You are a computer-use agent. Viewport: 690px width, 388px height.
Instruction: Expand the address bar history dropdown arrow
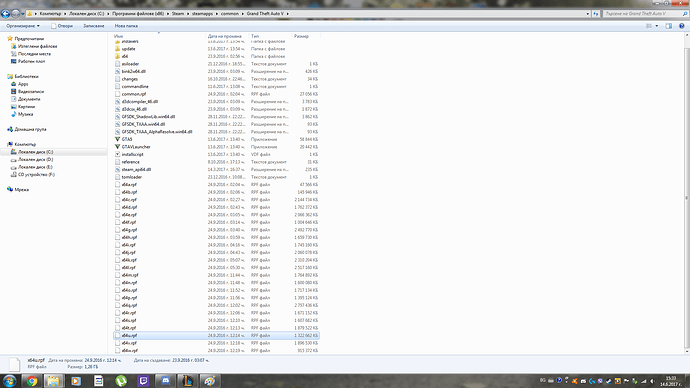pyautogui.click(x=588, y=14)
